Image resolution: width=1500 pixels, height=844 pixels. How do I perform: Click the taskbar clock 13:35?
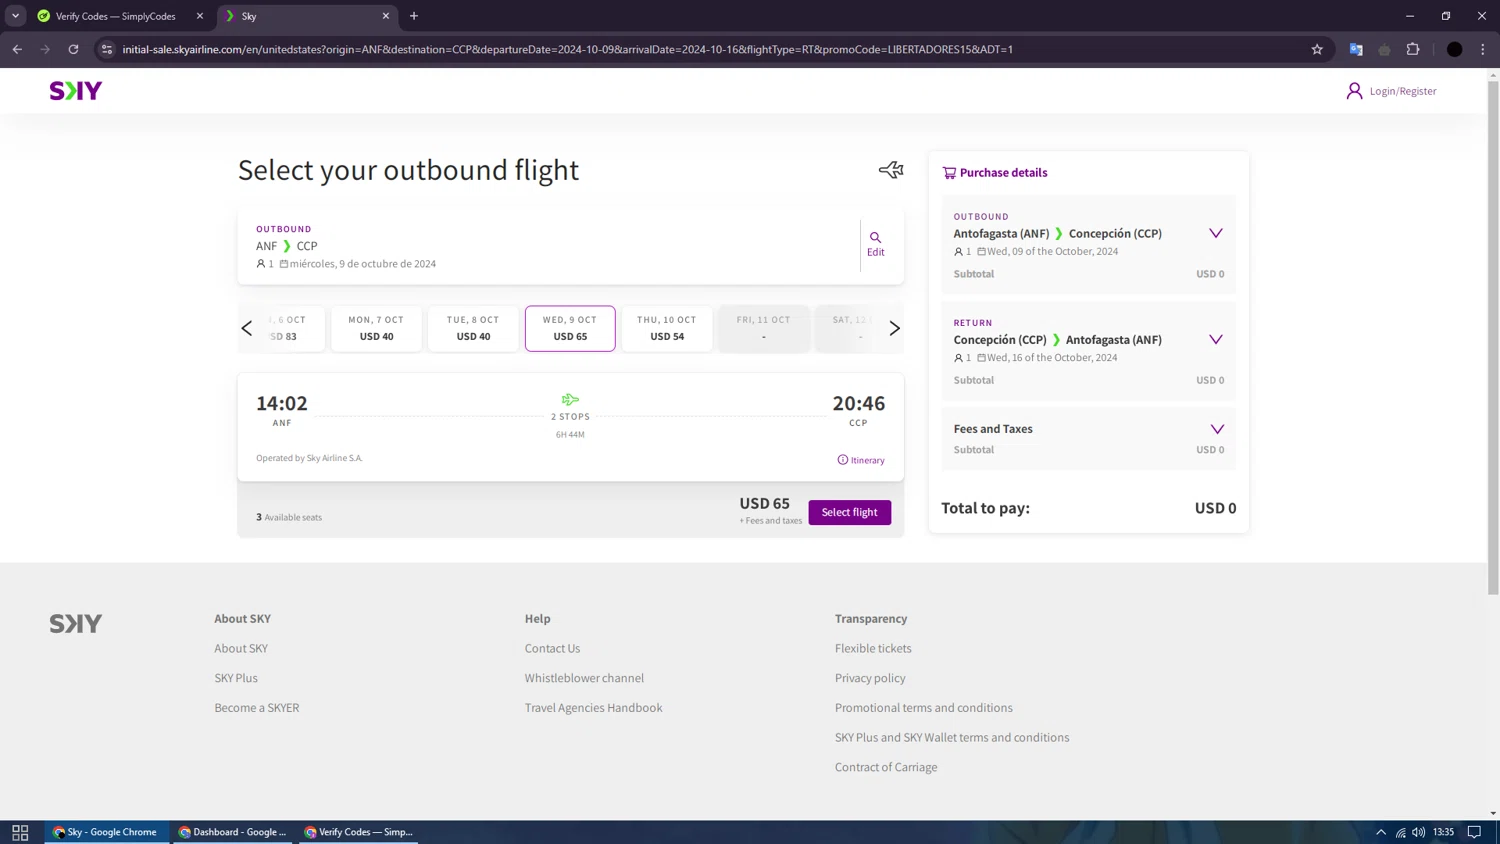(x=1443, y=832)
